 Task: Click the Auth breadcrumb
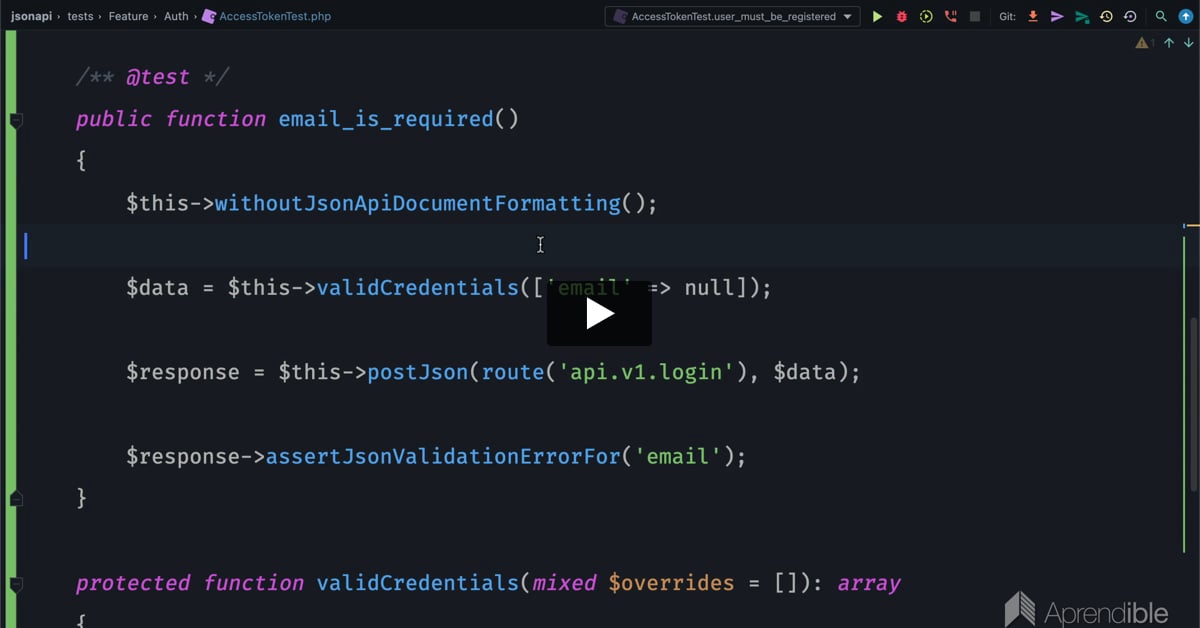(176, 16)
